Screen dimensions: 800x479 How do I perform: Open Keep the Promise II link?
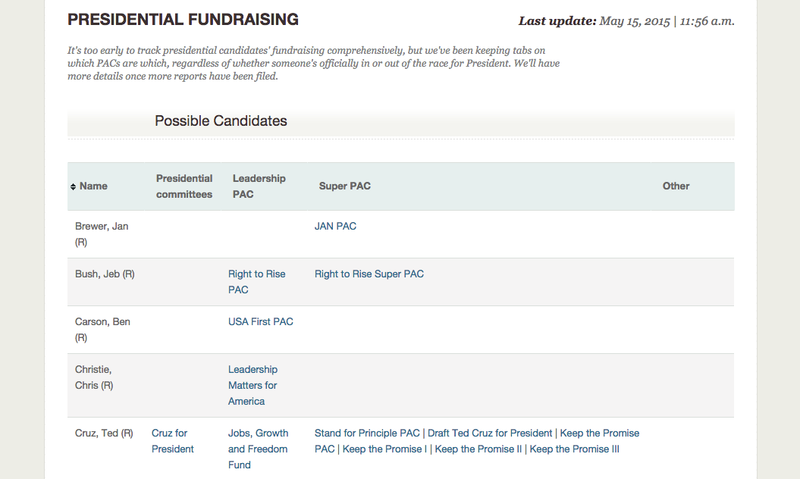click(478, 449)
